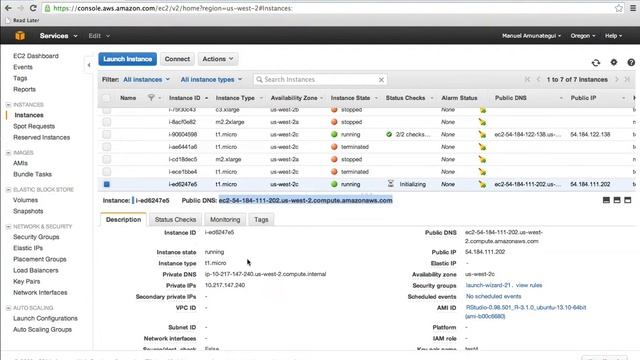Open the All instance types dropdown

211,80
